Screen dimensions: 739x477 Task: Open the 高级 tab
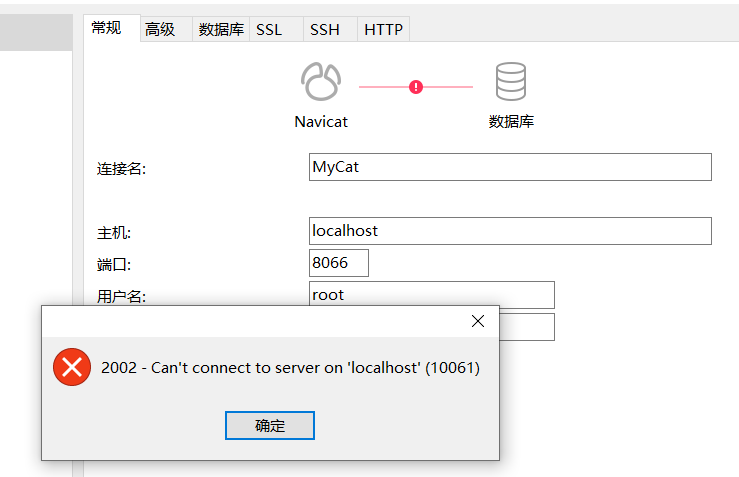[166, 29]
